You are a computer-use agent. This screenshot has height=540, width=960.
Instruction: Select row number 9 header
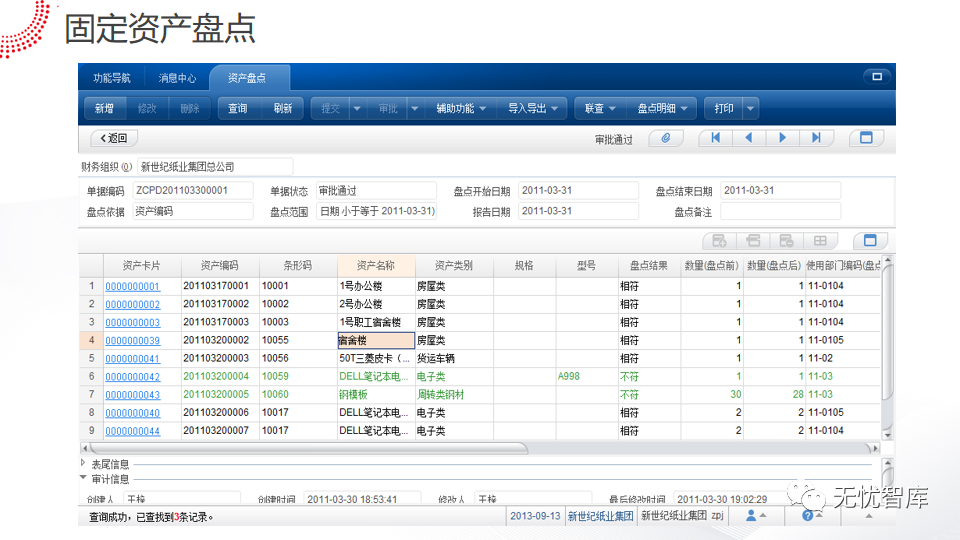(x=91, y=430)
